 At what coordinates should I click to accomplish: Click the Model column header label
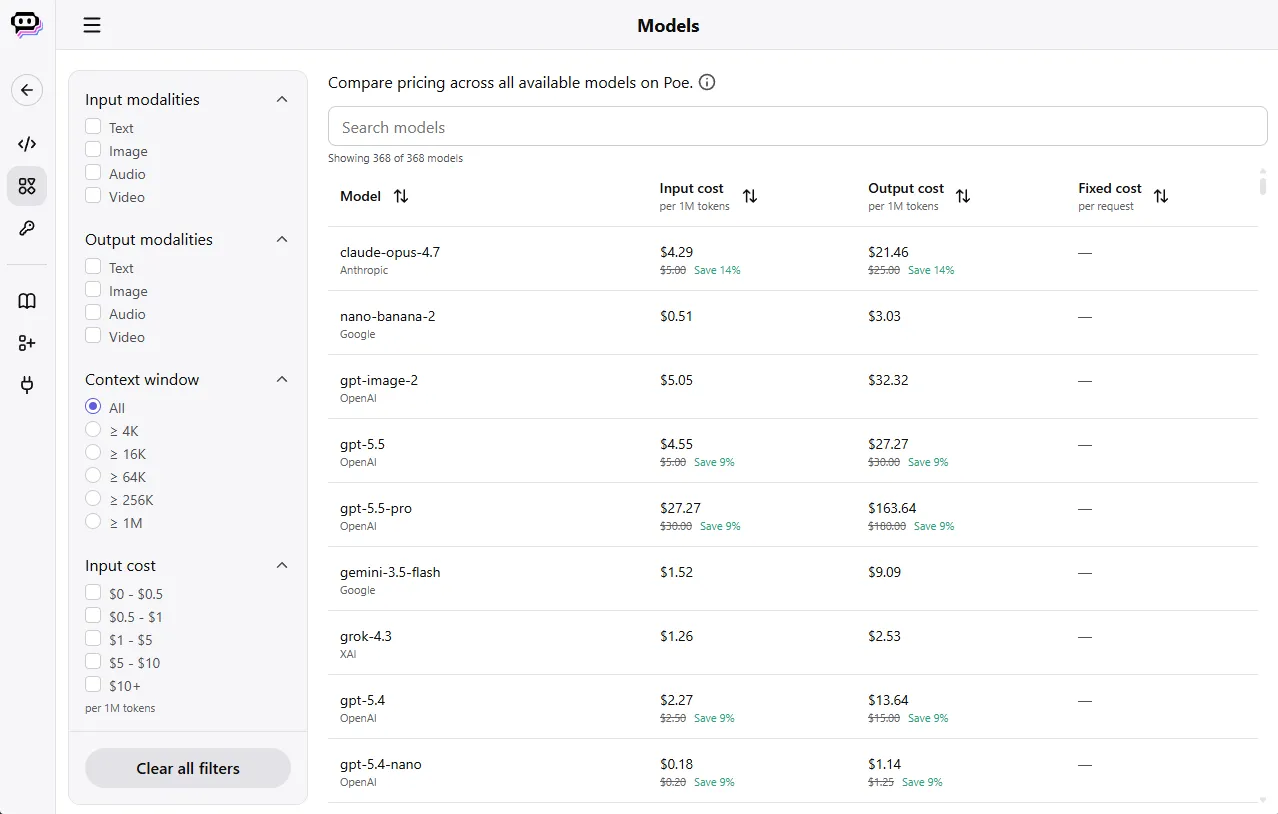tap(360, 196)
